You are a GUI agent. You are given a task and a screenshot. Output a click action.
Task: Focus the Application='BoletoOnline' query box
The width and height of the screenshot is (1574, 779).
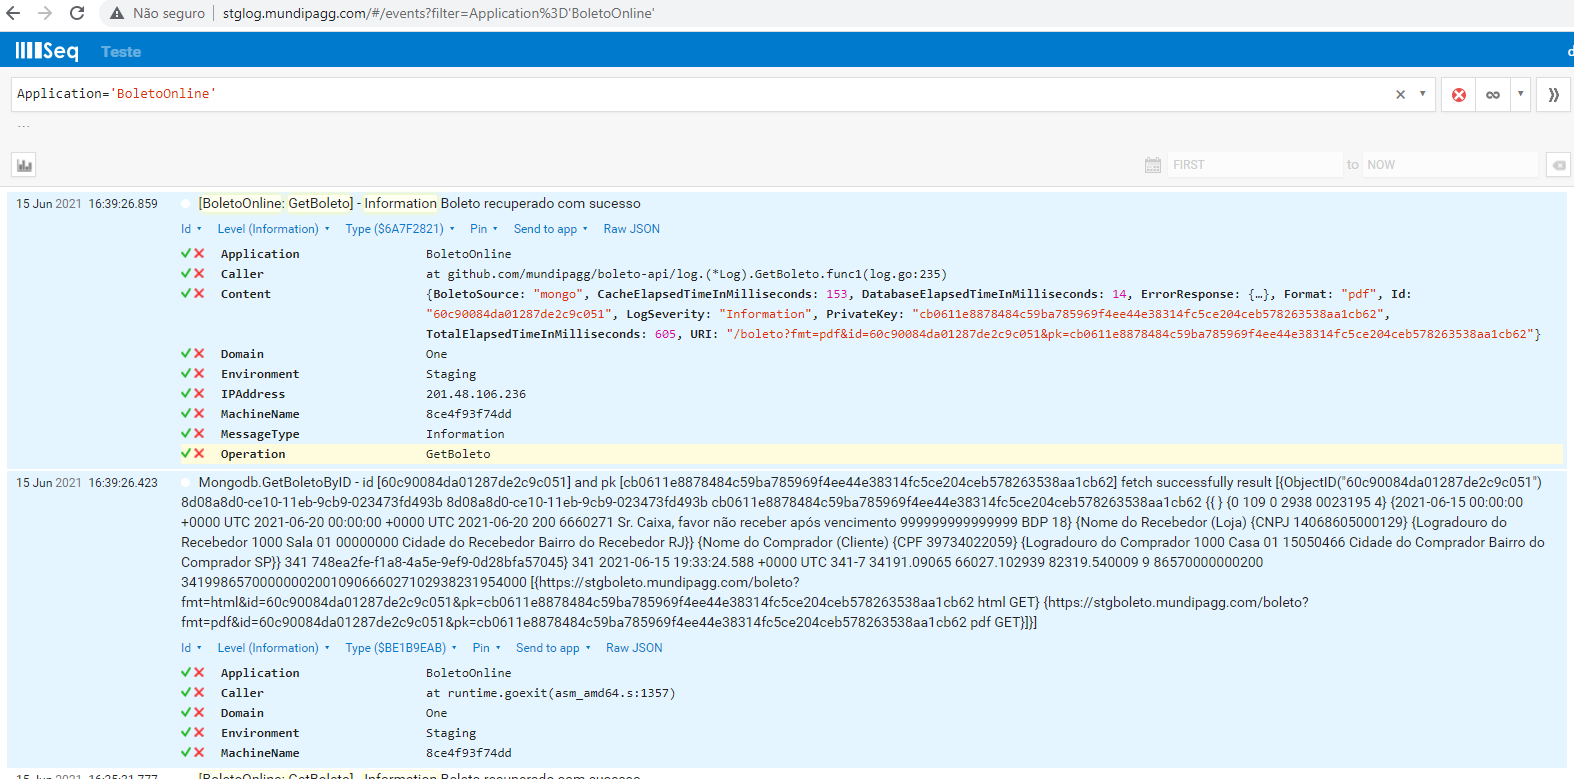point(700,94)
